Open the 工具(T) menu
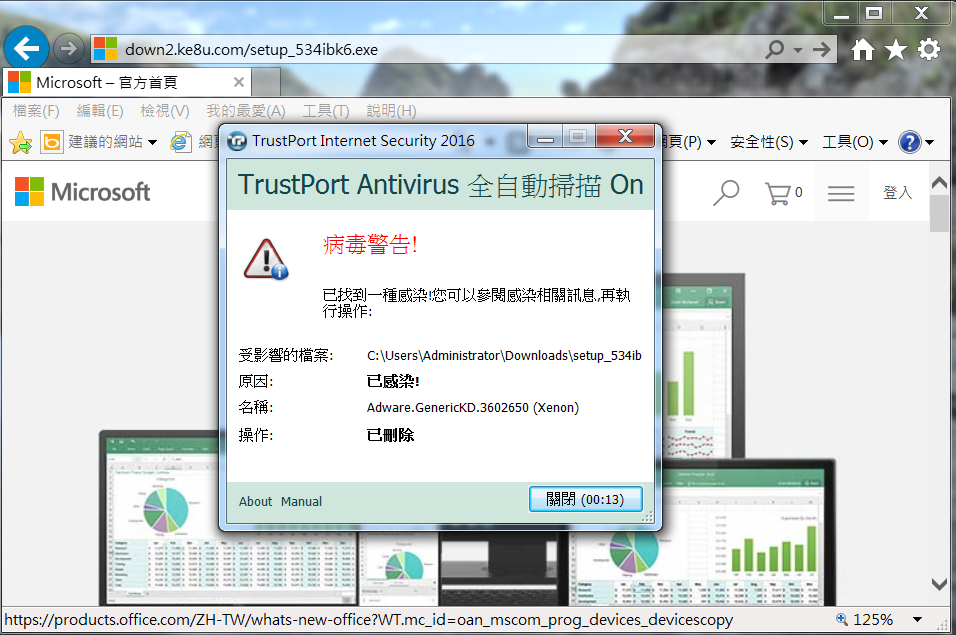Screen dimensions: 956x635 point(326,111)
